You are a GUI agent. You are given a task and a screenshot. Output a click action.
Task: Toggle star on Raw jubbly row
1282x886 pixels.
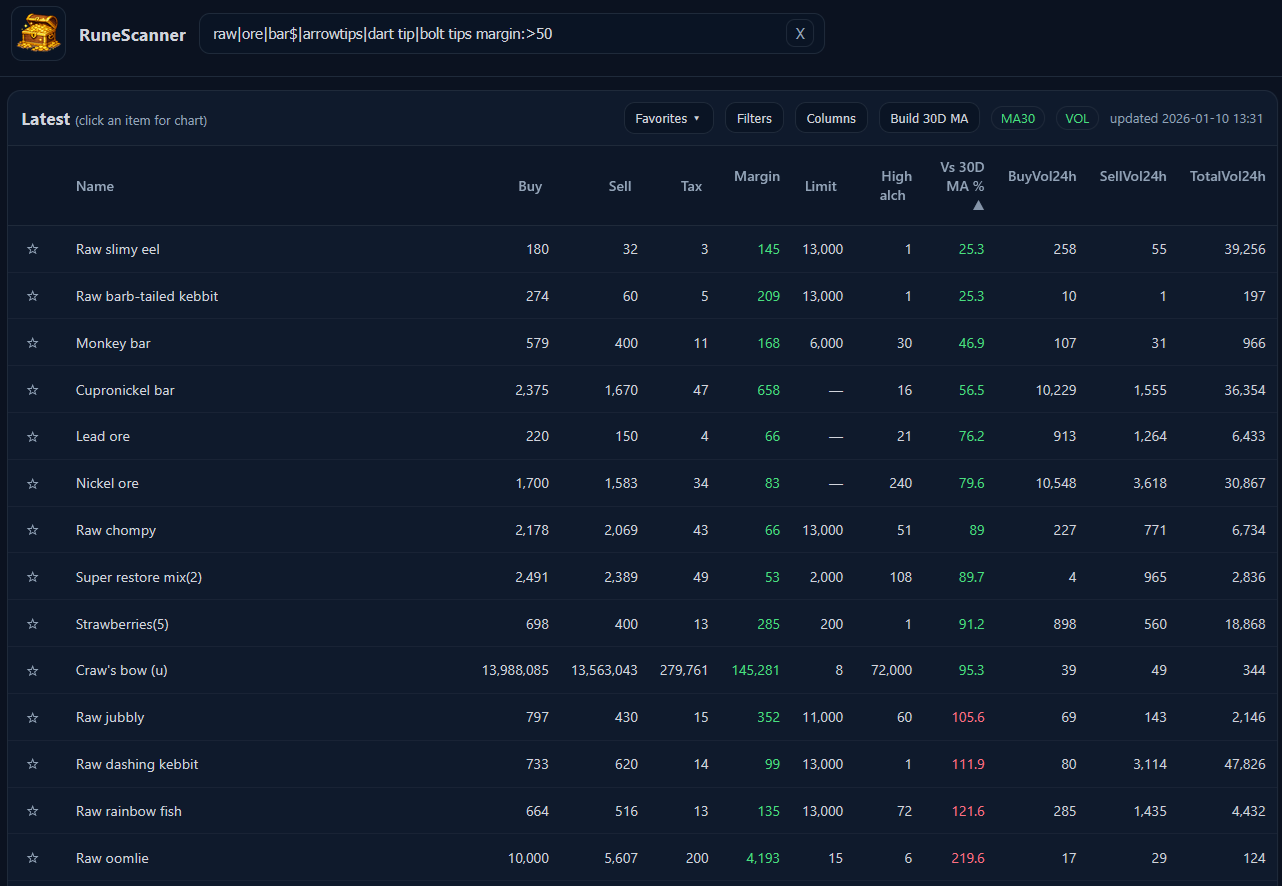pos(33,717)
